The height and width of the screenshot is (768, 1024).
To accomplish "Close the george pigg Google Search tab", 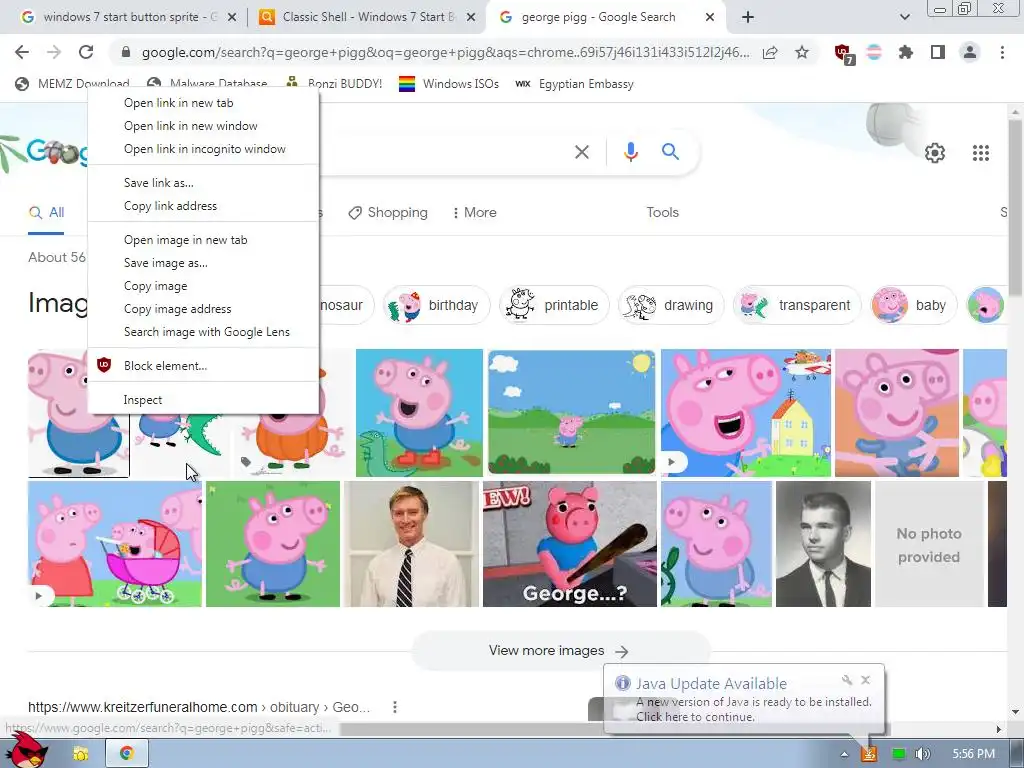I will pyautogui.click(x=710, y=18).
